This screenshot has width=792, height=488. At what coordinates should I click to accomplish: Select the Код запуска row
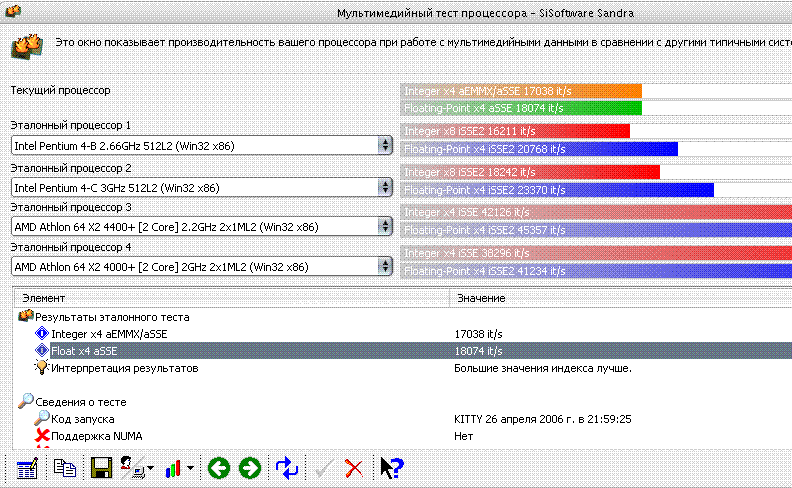click(403, 419)
